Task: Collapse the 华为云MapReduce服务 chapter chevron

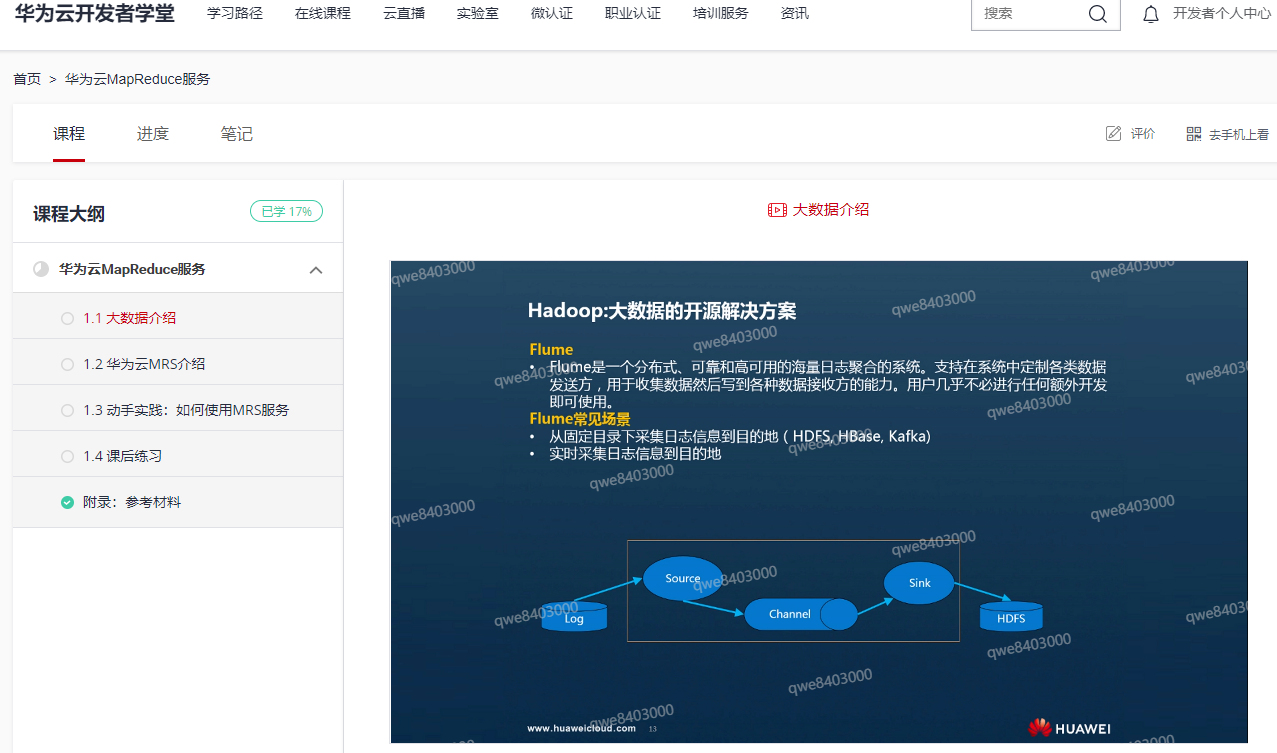Action: click(316, 270)
